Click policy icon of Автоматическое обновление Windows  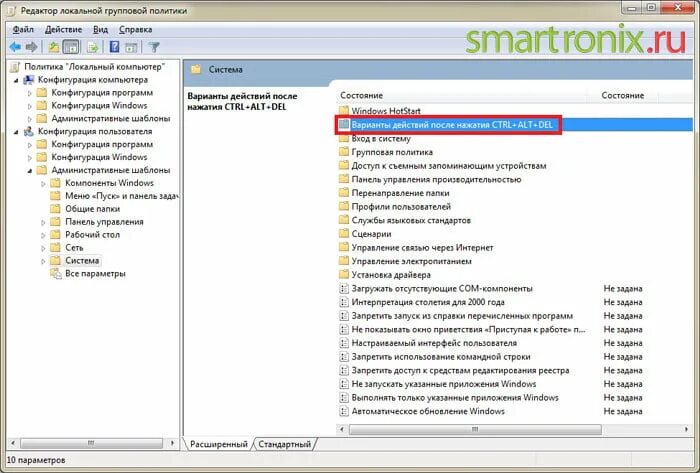pos(344,411)
